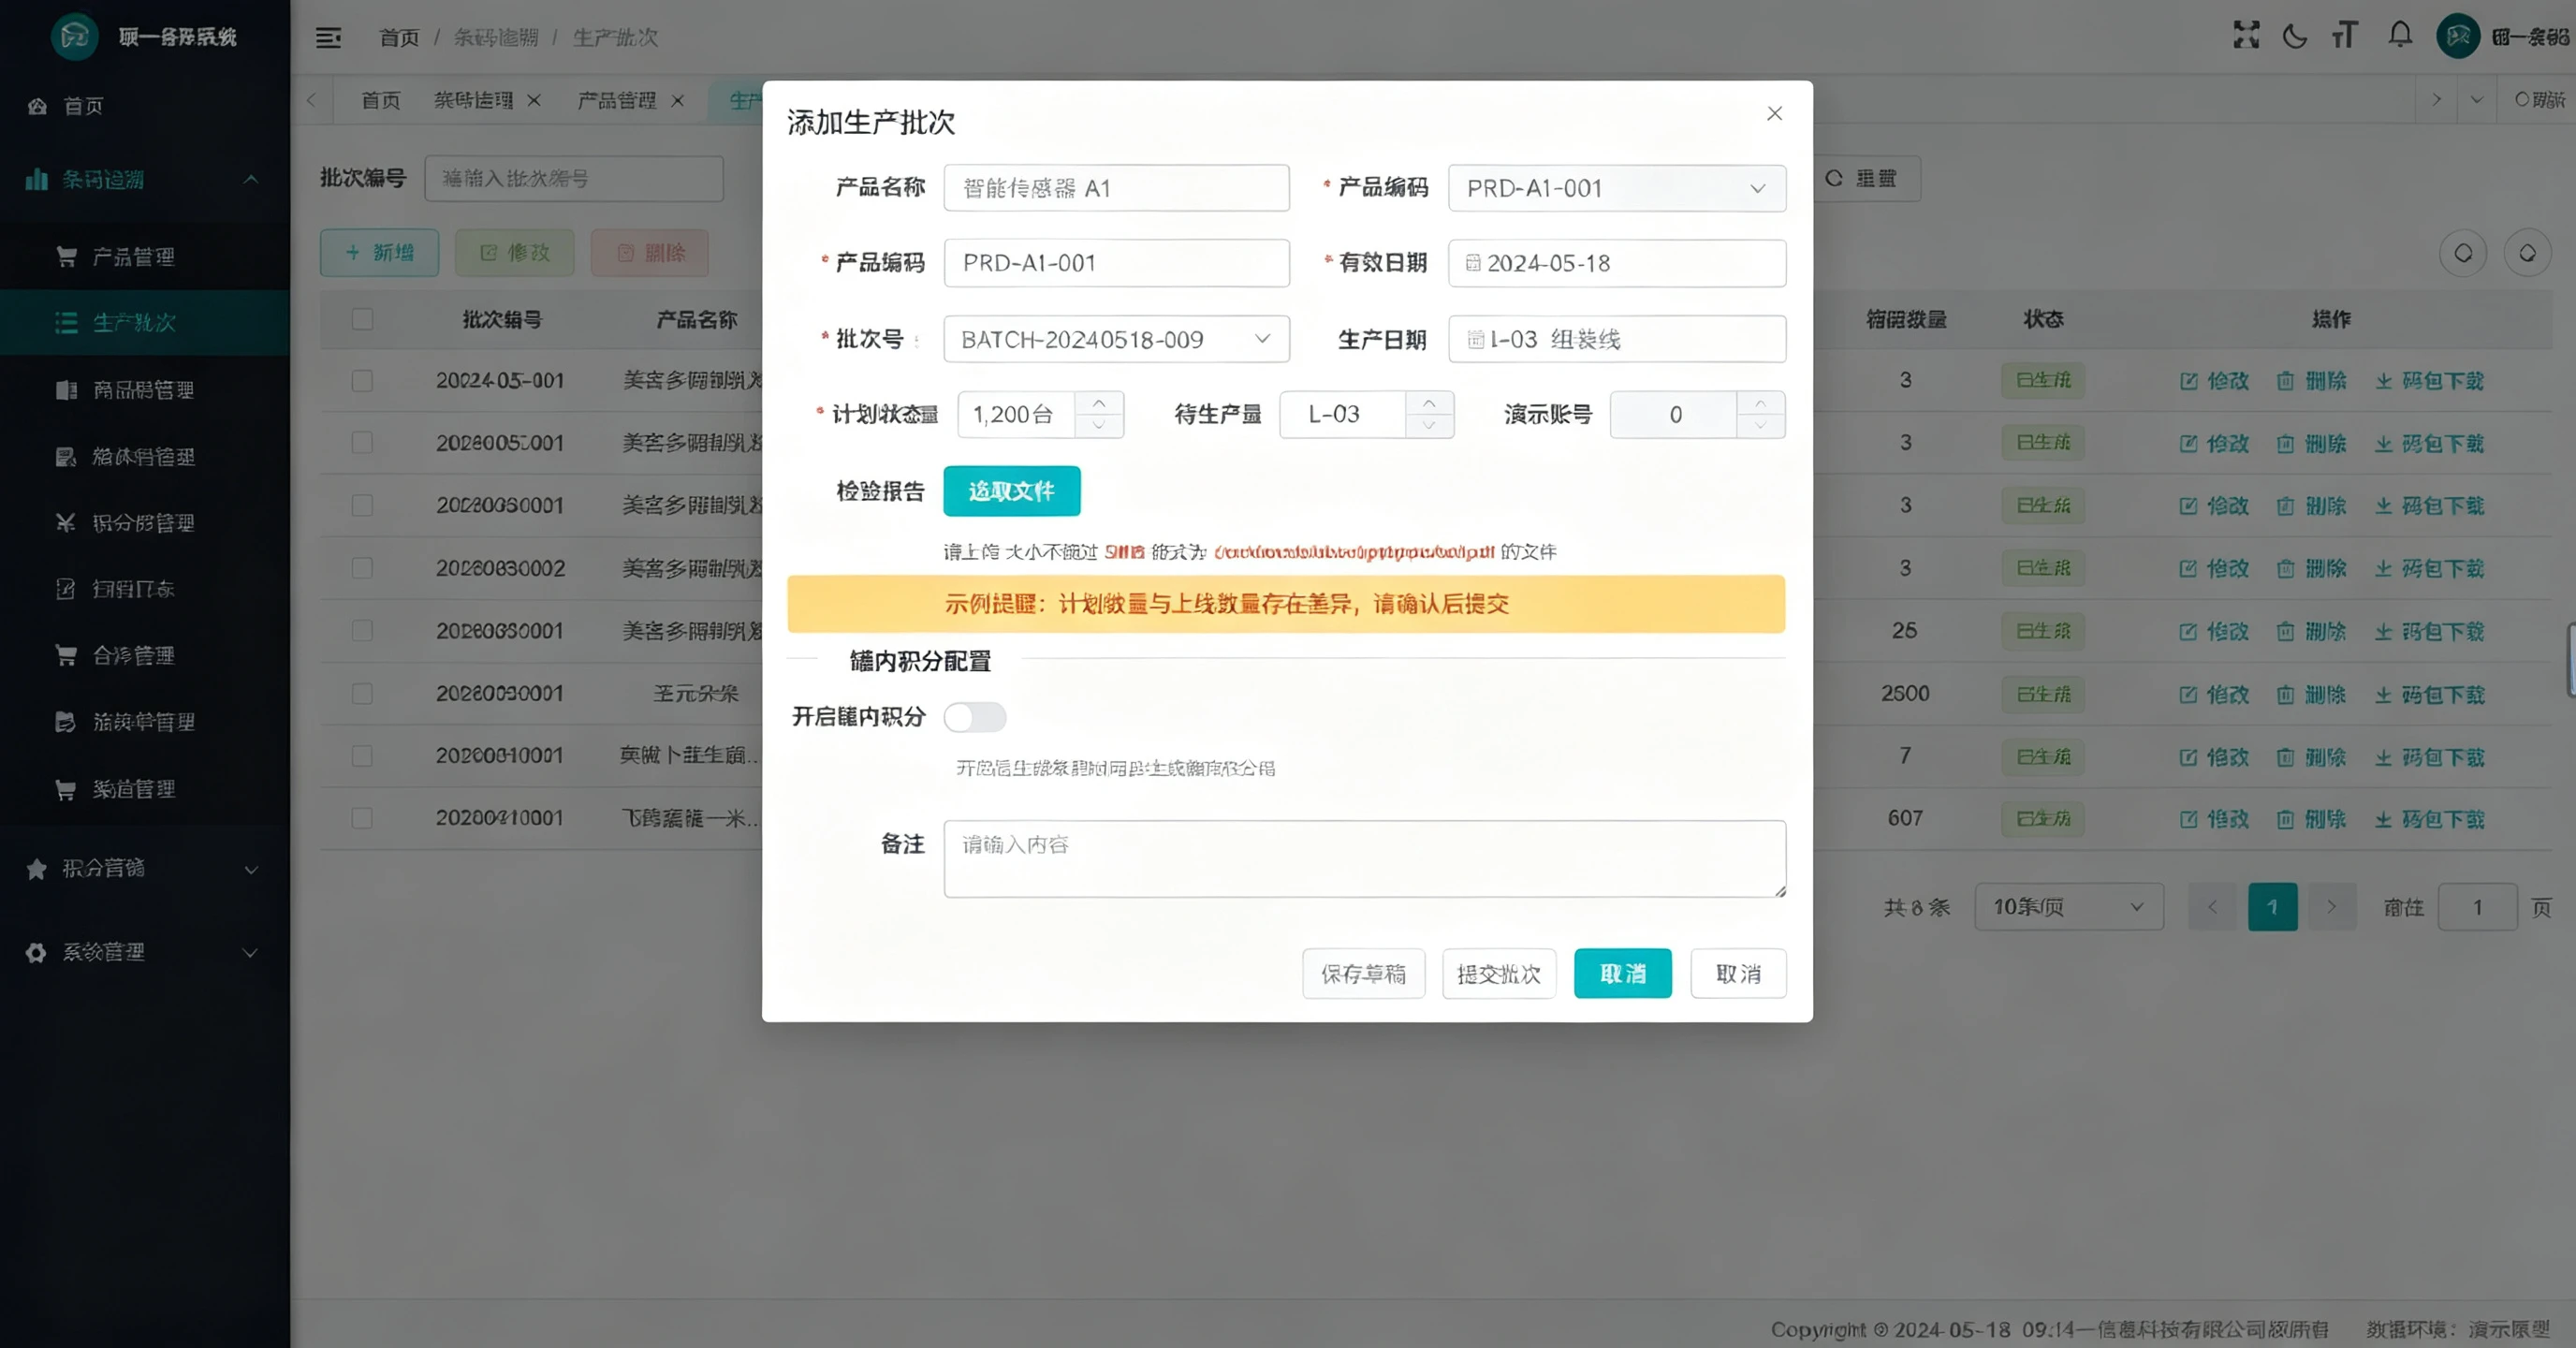Click the reset 重置 button icon
Screen dimensions: 2576x1348
pos(1834,178)
